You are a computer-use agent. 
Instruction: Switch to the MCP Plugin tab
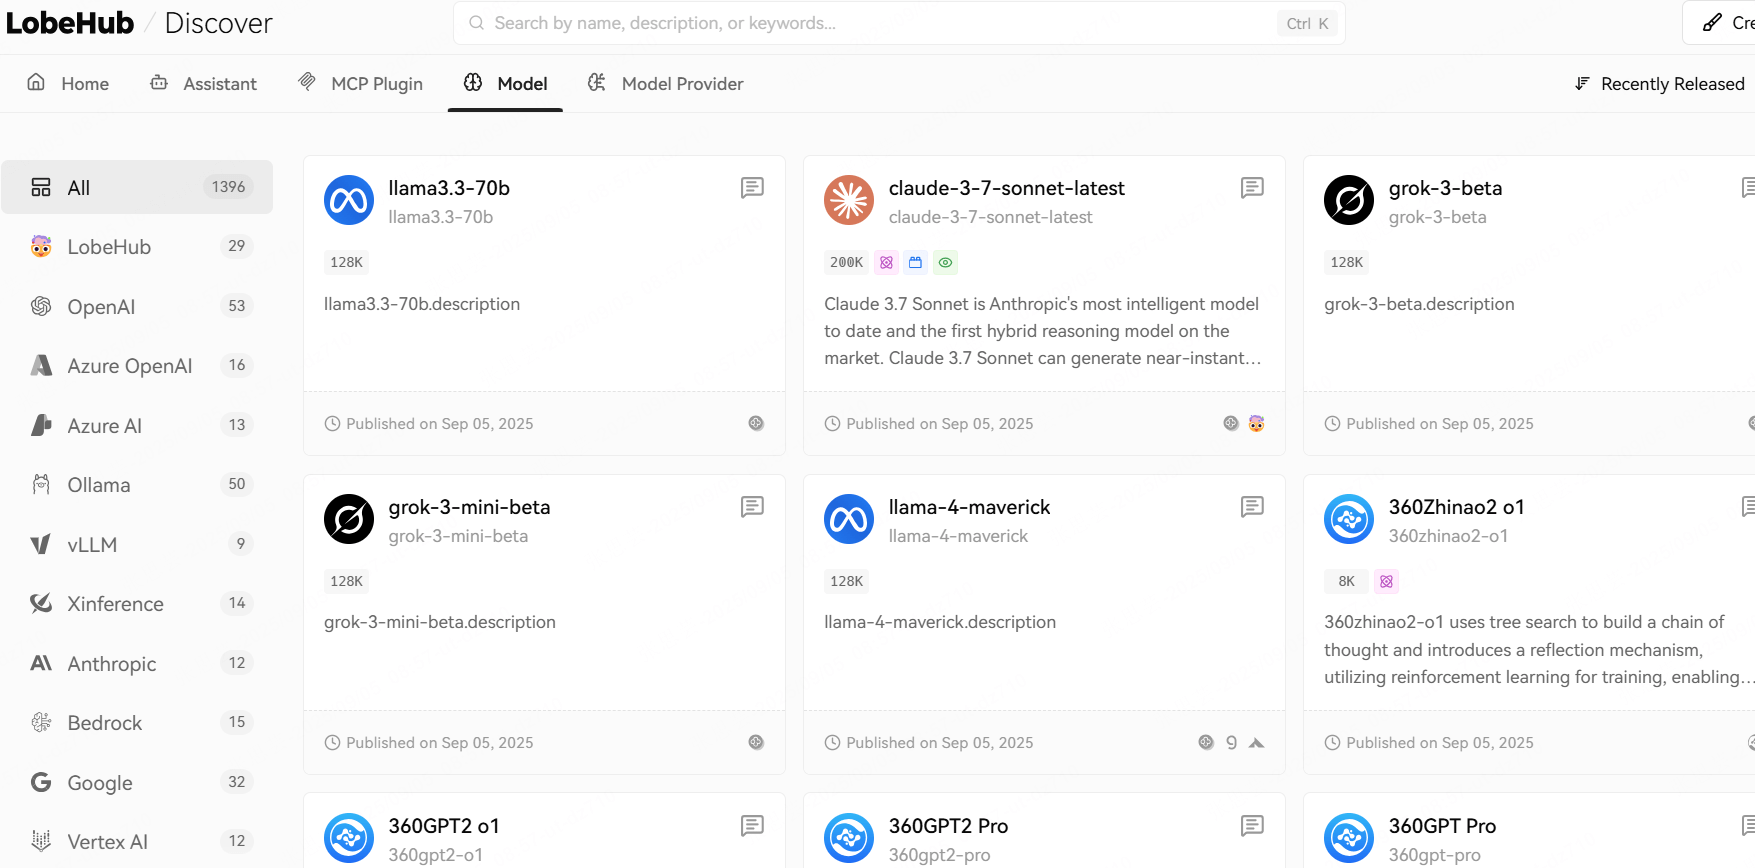point(361,83)
